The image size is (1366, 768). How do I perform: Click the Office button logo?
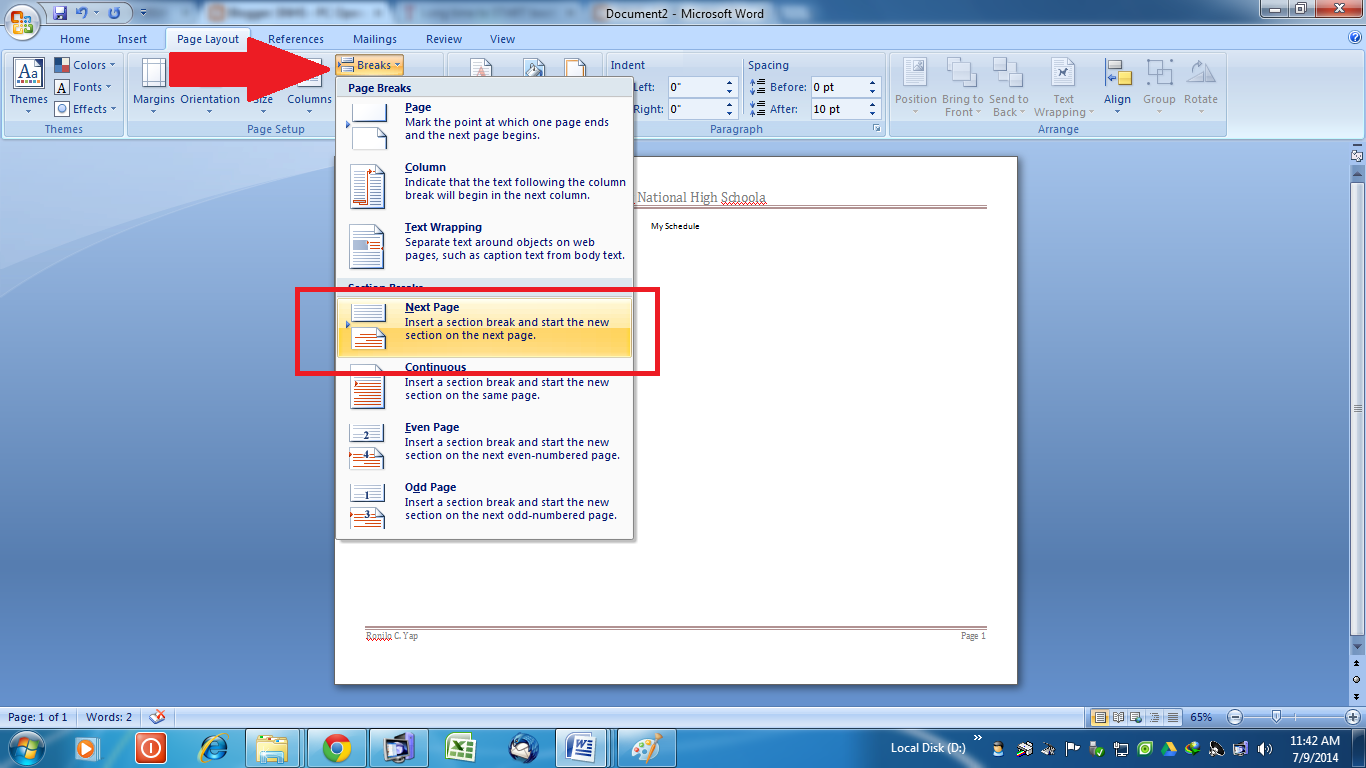tap(21, 19)
